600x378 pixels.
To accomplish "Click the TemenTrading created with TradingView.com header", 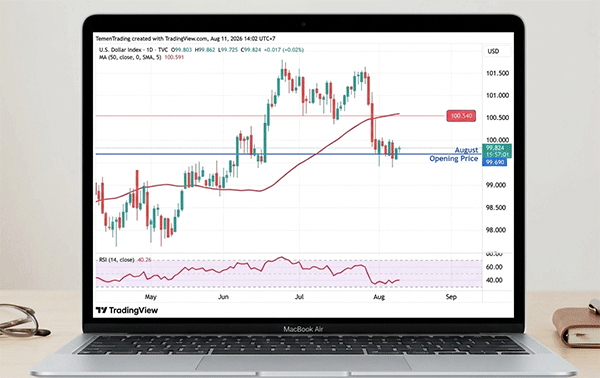I will tap(186, 39).
